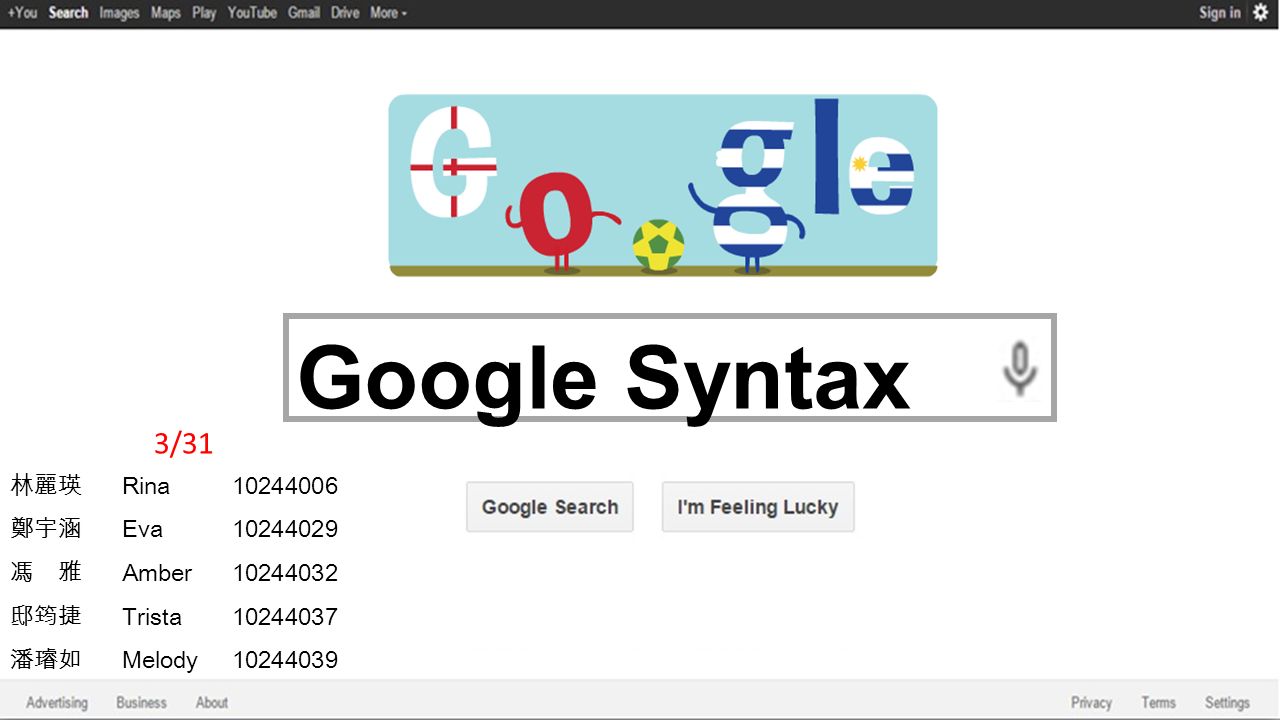Image resolution: width=1280 pixels, height=720 pixels.
Task: Click the Sign in link
Action: (1220, 13)
